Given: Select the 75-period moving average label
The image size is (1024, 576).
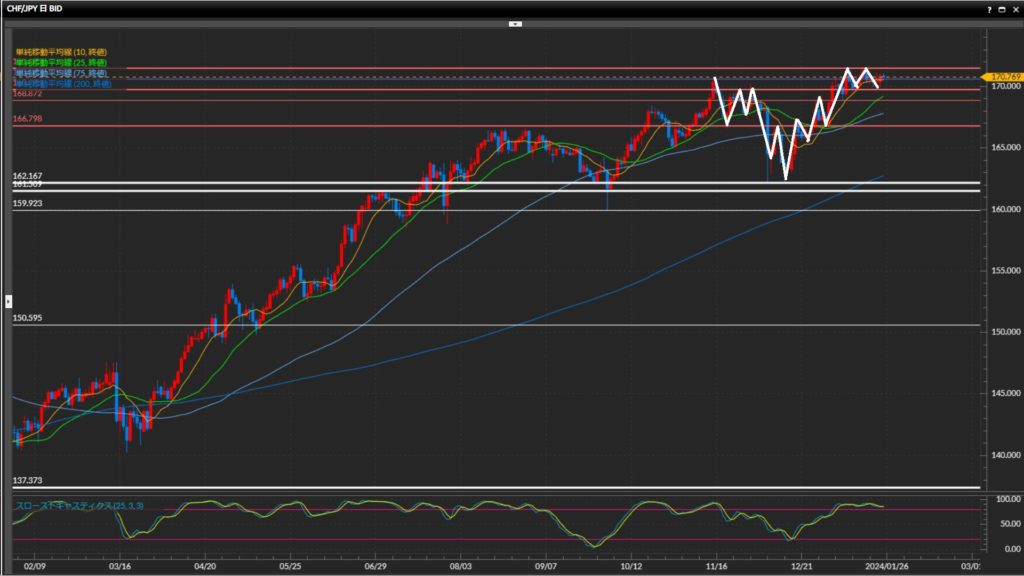Looking at the screenshot, I should pyautogui.click(x=60, y=74).
